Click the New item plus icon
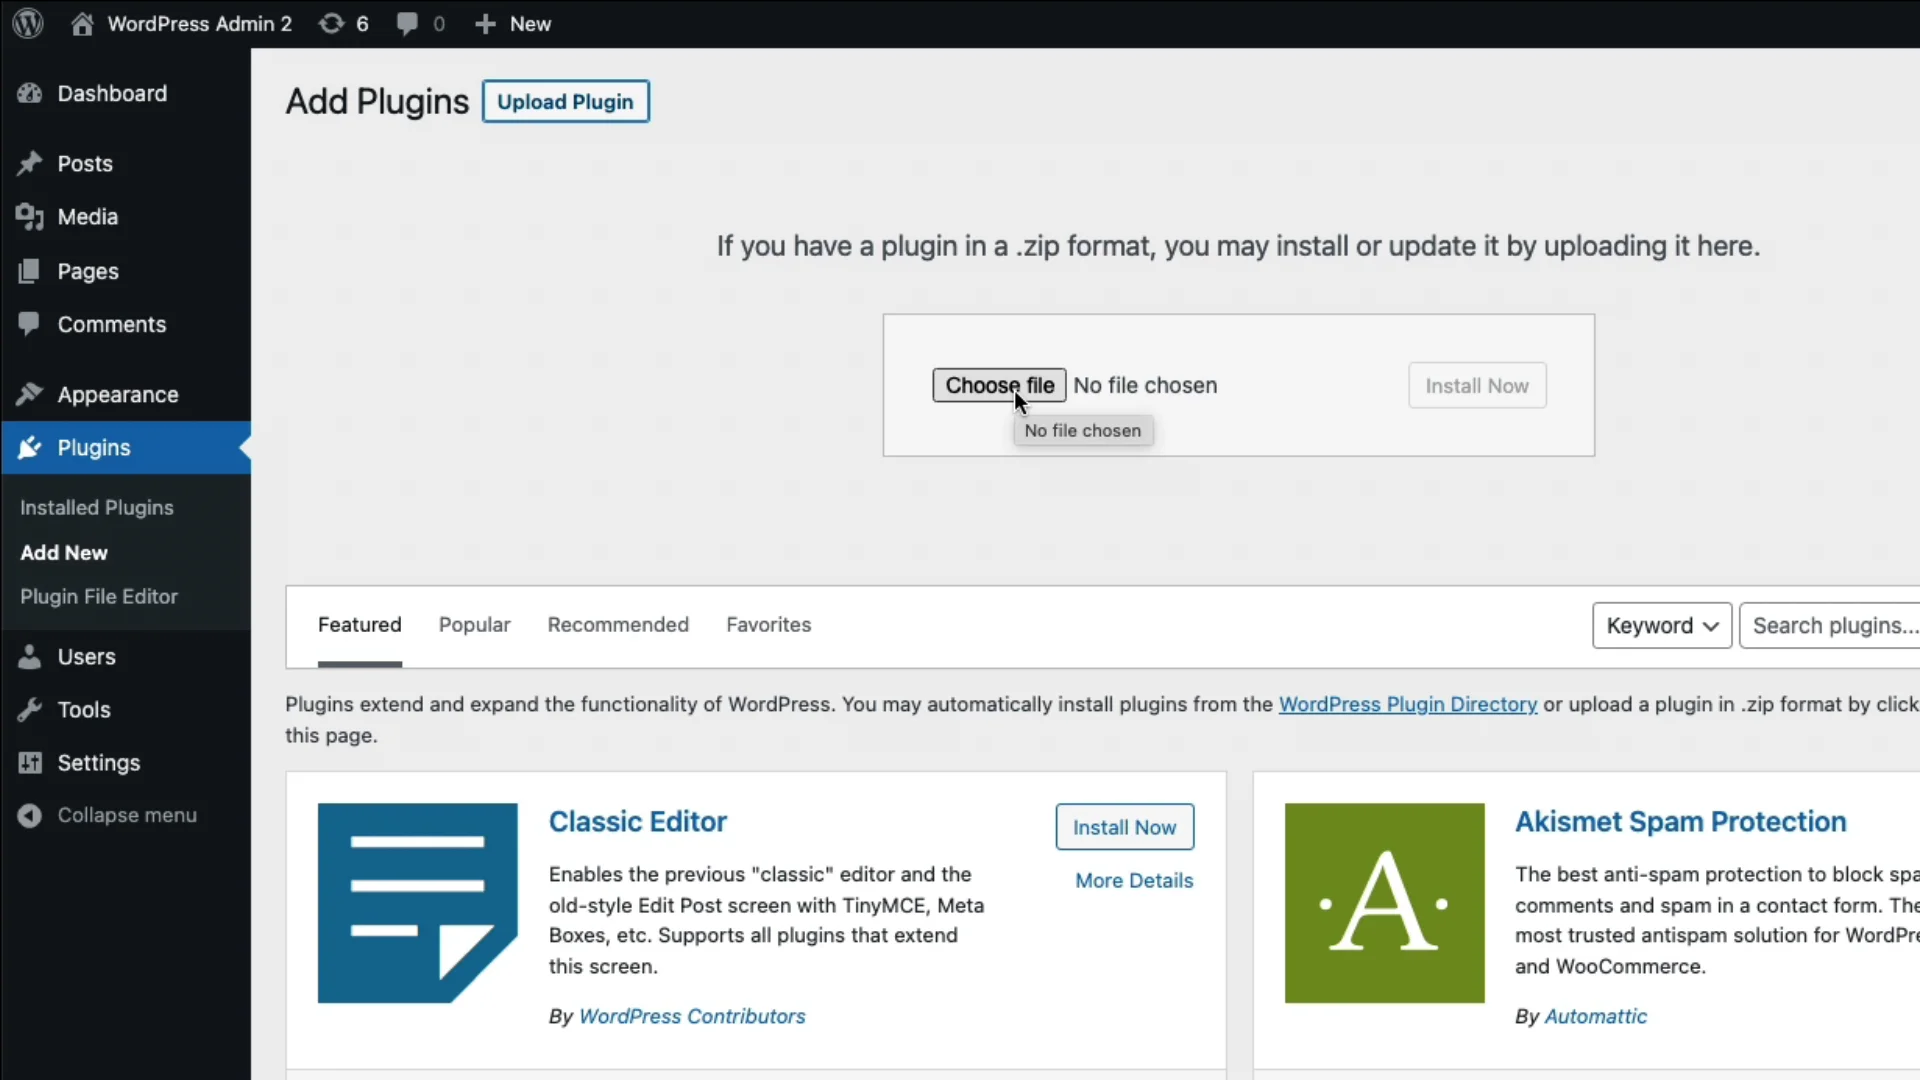 coord(486,23)
